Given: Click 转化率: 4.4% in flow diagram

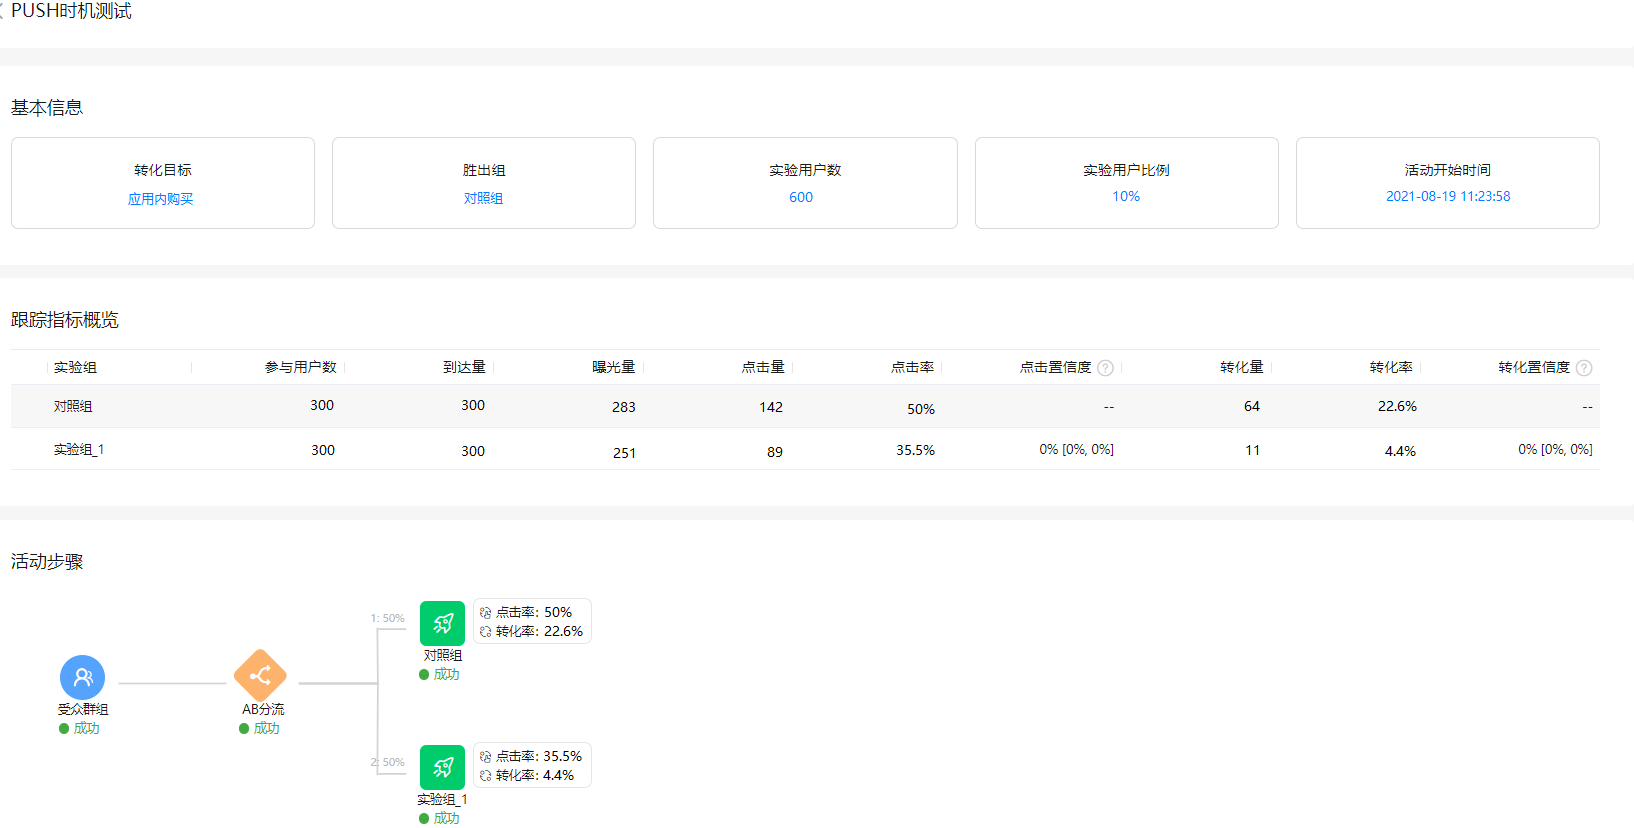Looking at the screenshot, I should 535,775.
